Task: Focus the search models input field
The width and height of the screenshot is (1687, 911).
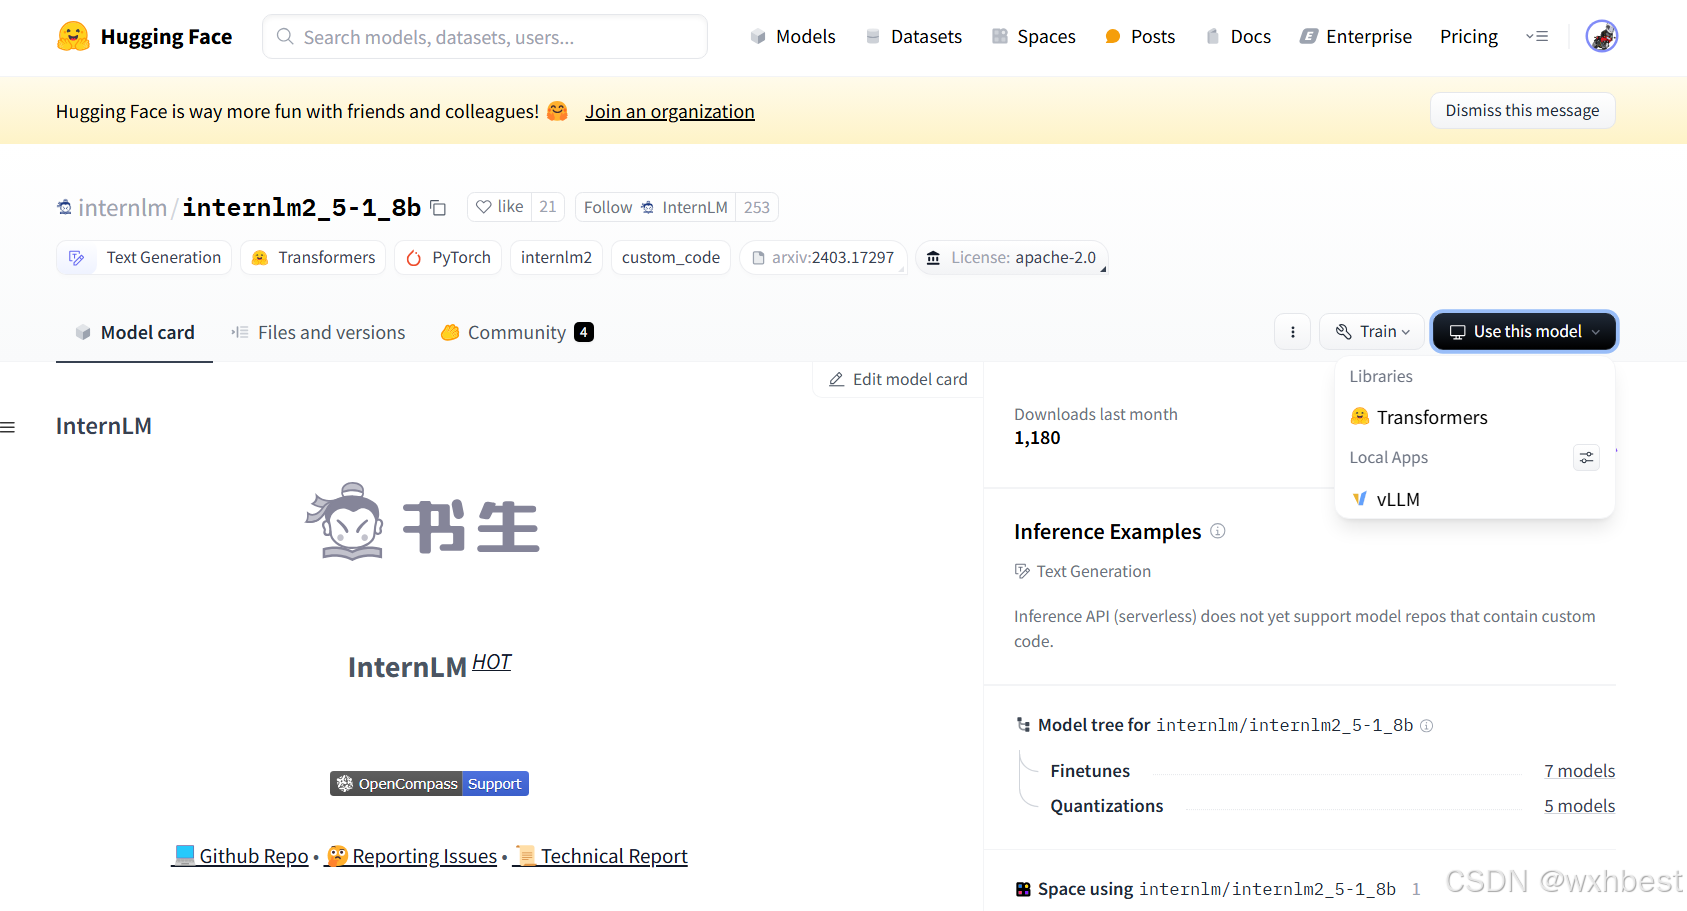Action: [485, 37]
